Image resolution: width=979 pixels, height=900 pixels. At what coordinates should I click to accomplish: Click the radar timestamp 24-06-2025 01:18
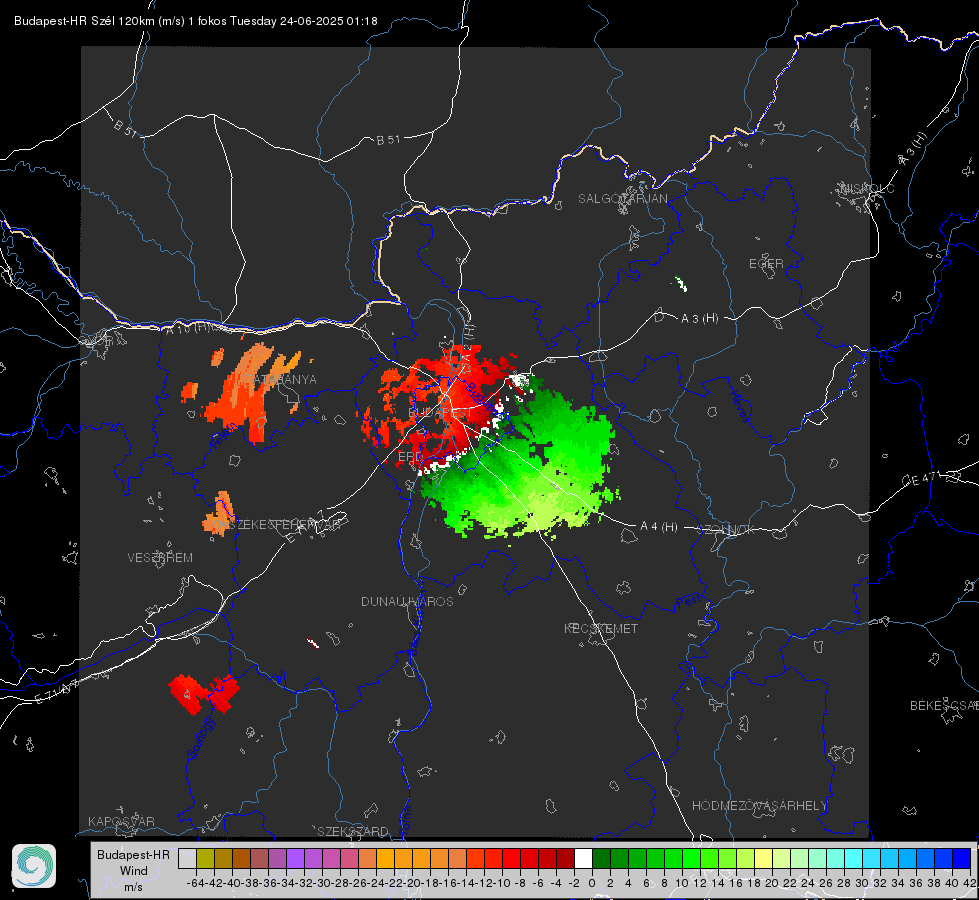coord(328,21)
